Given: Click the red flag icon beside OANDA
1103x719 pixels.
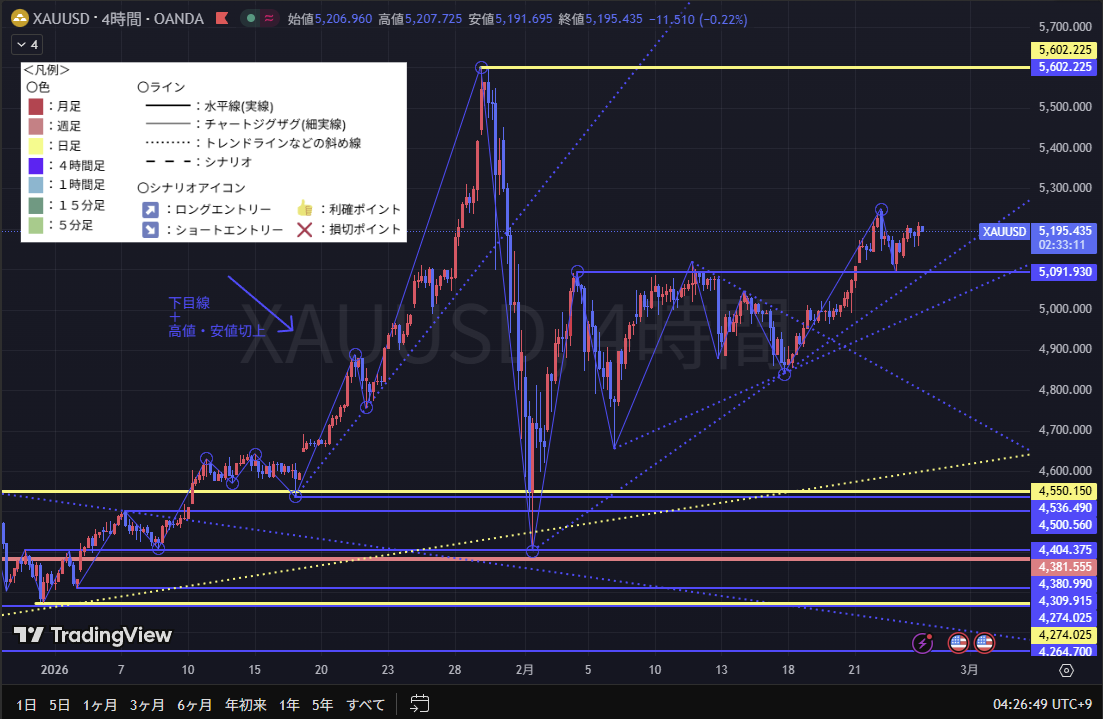Looking at the screenshot, I should click(x=222, y=19).
